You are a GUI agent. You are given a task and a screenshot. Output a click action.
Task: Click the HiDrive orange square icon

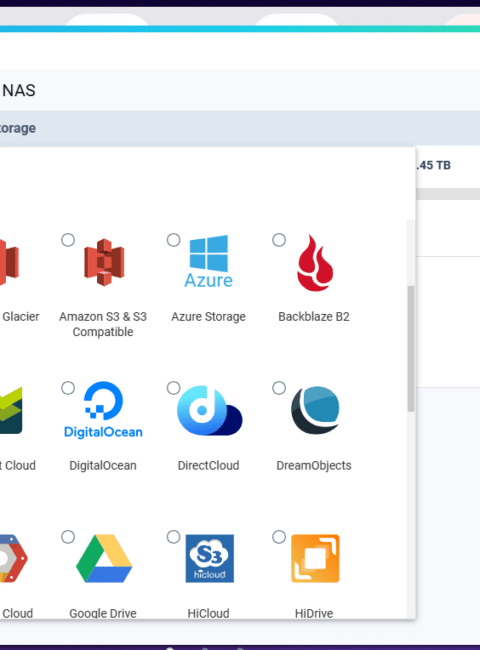(x=315, y=558)
